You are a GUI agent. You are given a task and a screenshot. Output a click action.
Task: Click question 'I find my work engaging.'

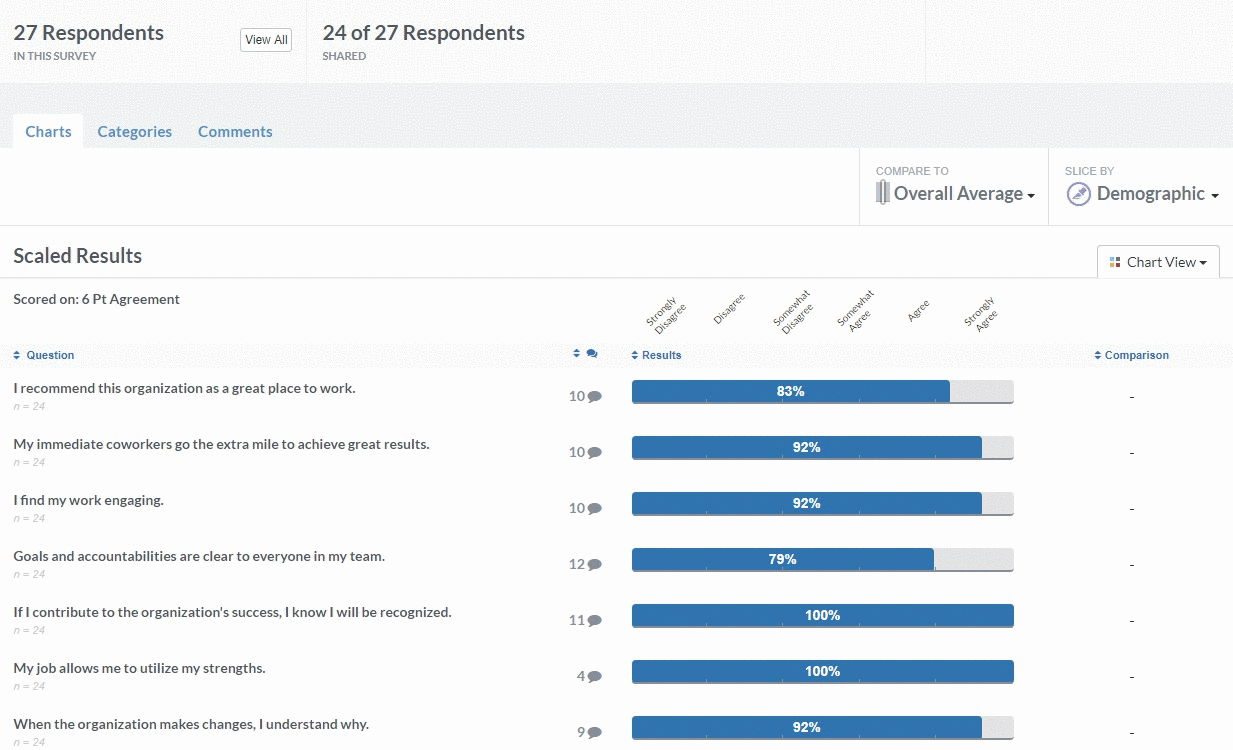88,500
